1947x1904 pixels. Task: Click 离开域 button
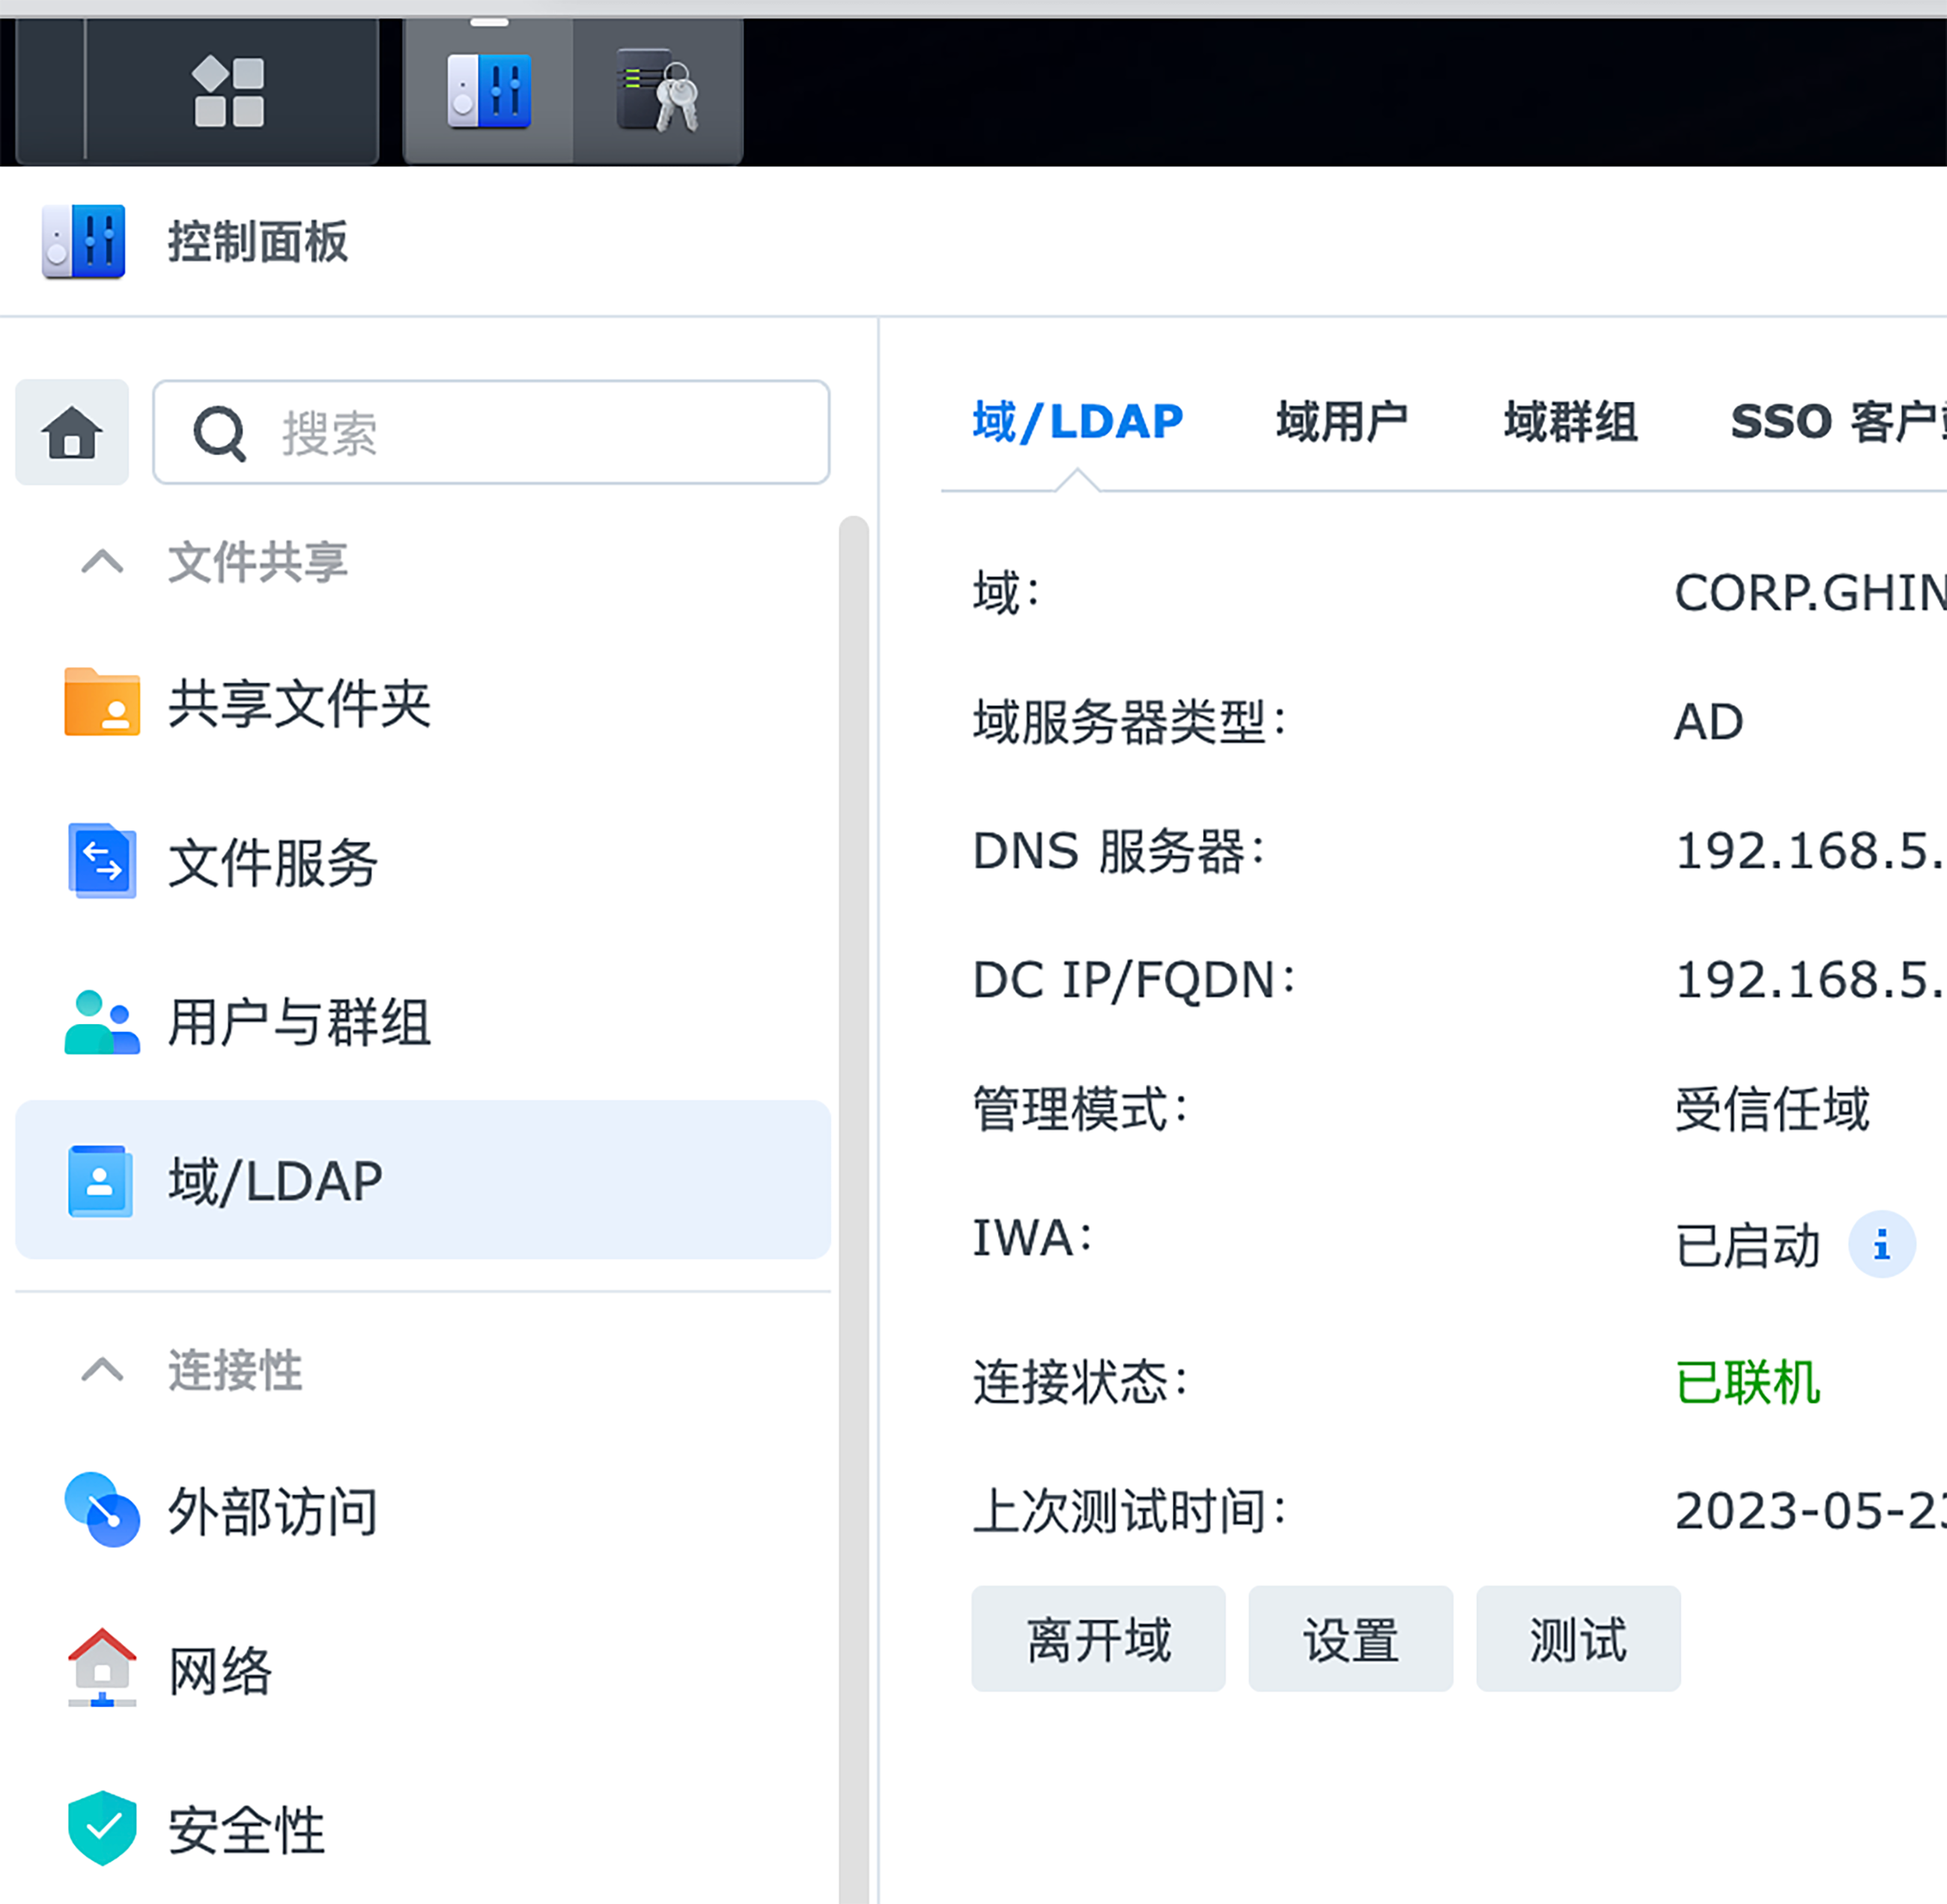(x=1098, y=1639)
